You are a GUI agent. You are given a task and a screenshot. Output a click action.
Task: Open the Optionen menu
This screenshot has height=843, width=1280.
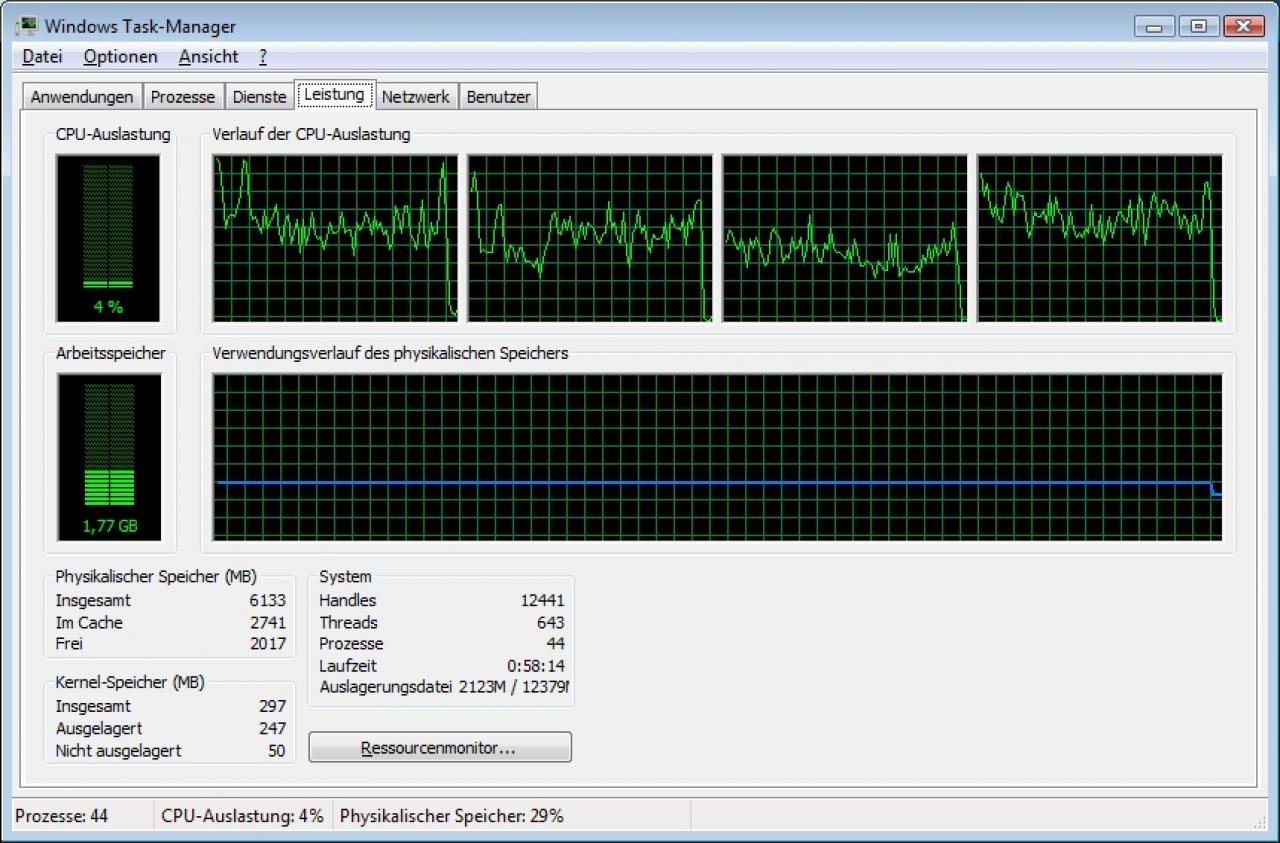pos(120,57)
